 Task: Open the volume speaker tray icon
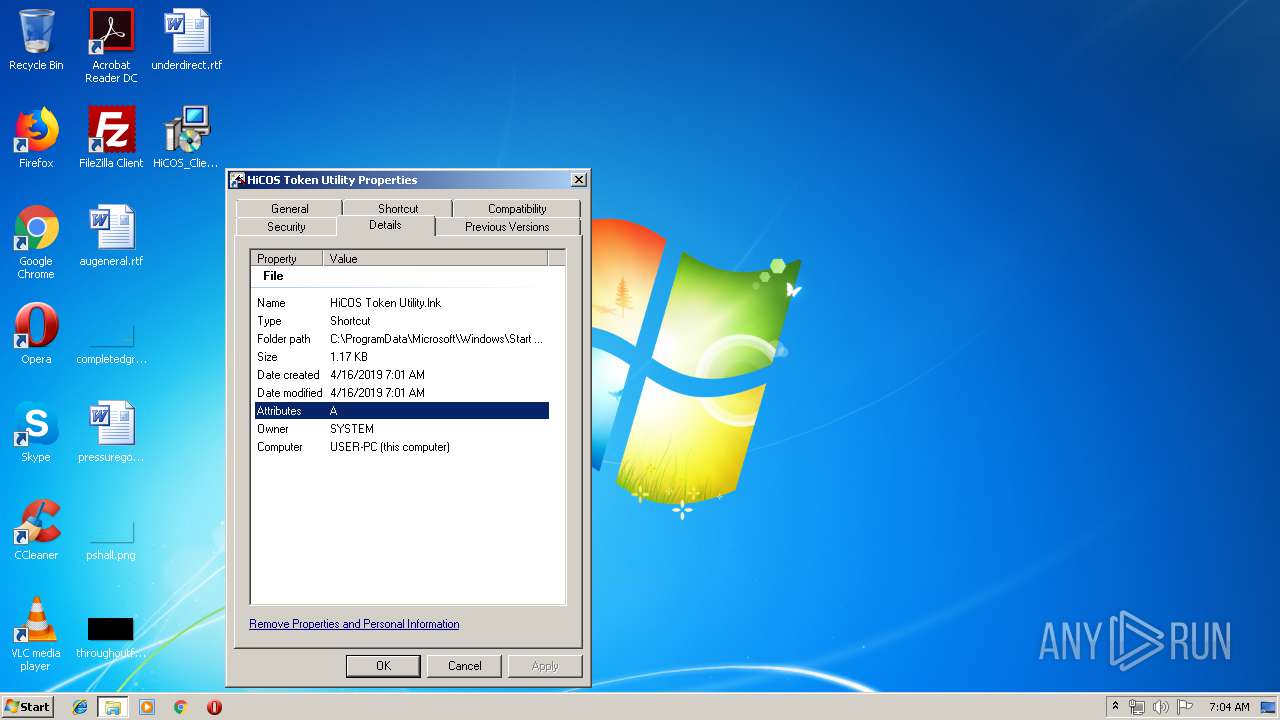pos(1161,707)
